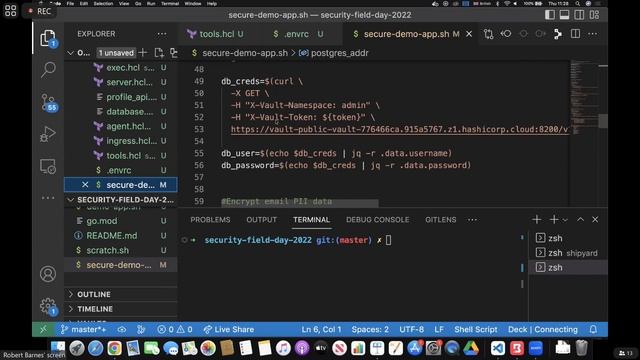
Task: Maximize the panel with the up chevron
Action: click(580, 220)
